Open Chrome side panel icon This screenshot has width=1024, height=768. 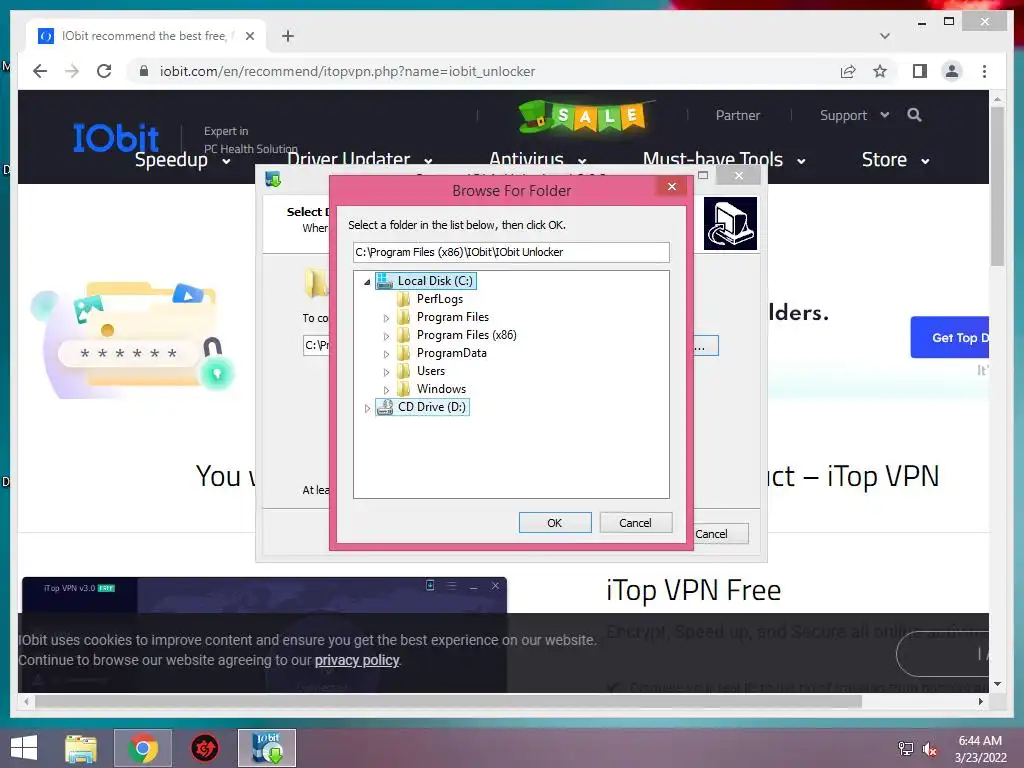pyautogui.click(x=920, y=71)
